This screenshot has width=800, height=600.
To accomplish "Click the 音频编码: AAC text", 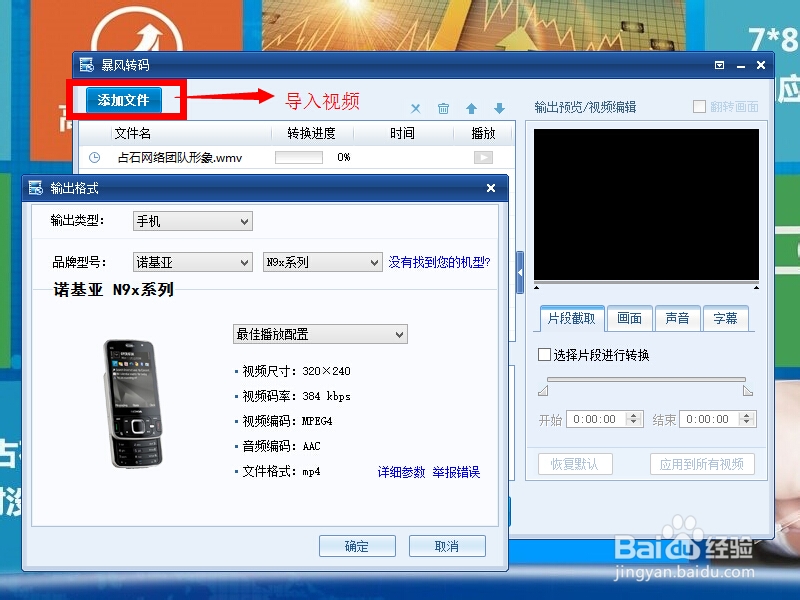I will tap(281, 446).
